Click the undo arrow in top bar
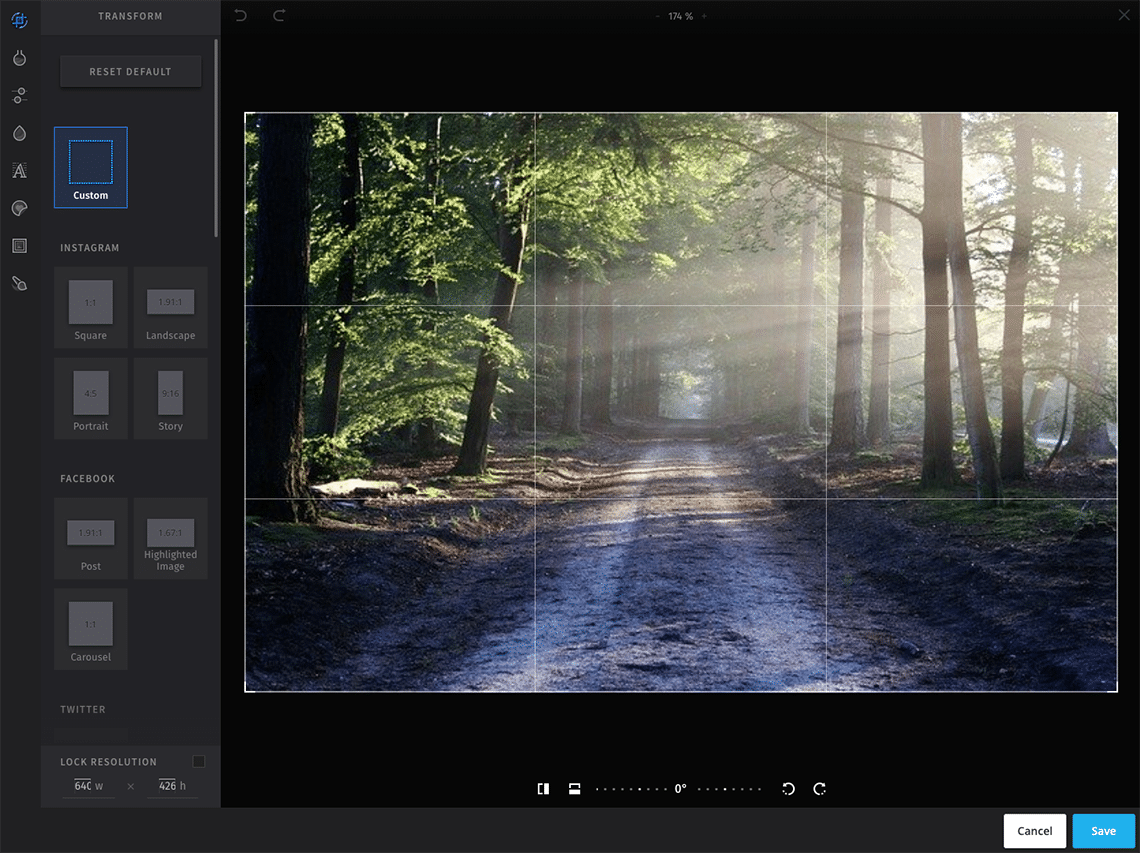The height and width of the screenshot is (853, 1140). tap(240, 15)
